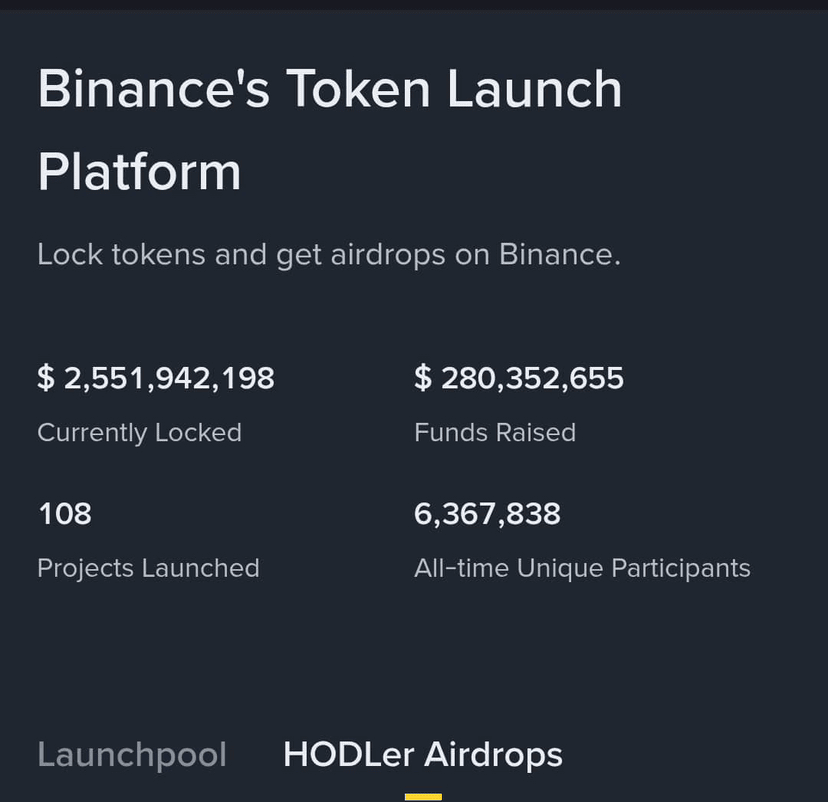Image resolution: width=828 pixels, height=802 pixels.
Task: Click the 2,551,942,198 locked amount
Action: 169,378
